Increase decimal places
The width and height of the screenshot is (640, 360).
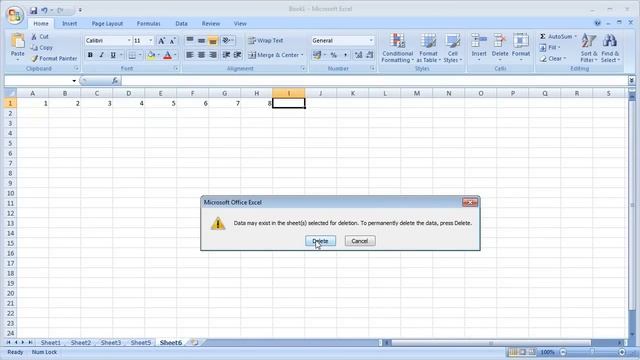click(x=358, y=55)
